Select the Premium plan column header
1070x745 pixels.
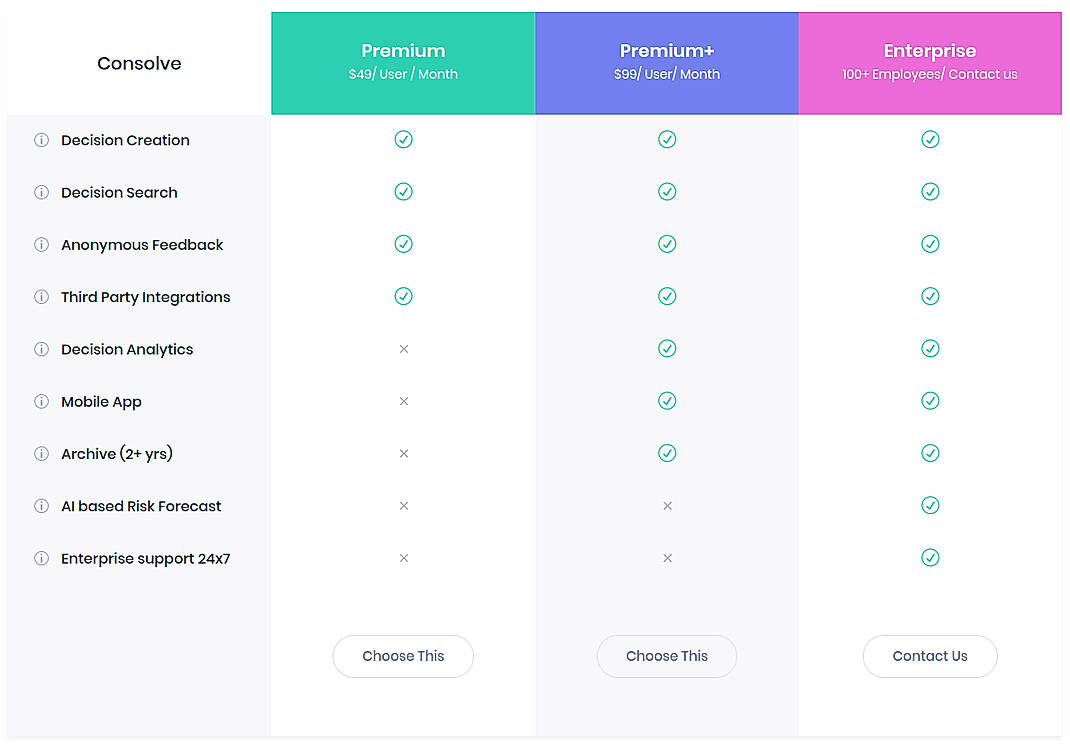coord(403,62)
